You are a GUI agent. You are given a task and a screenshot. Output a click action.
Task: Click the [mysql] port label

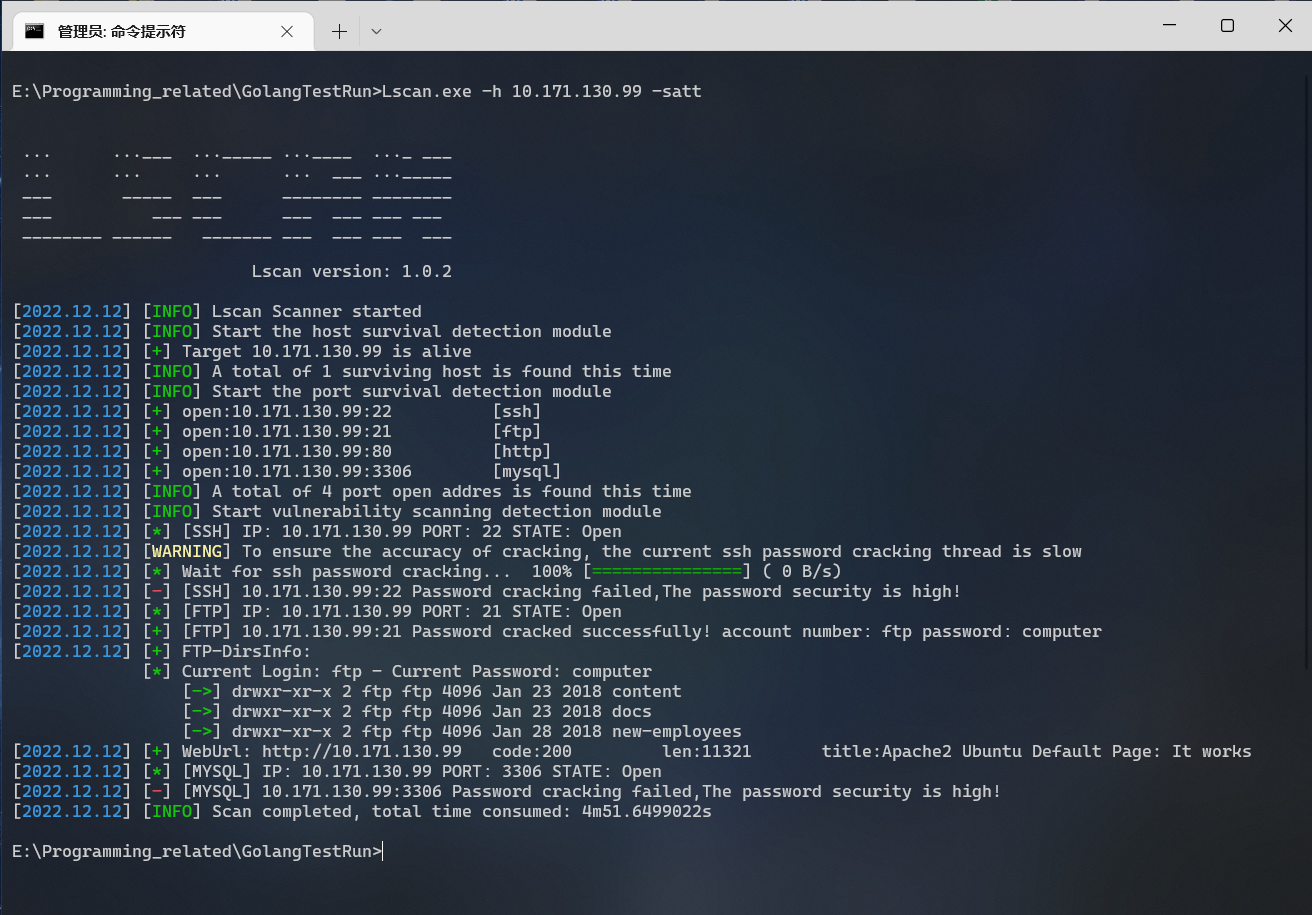point(527,471)
